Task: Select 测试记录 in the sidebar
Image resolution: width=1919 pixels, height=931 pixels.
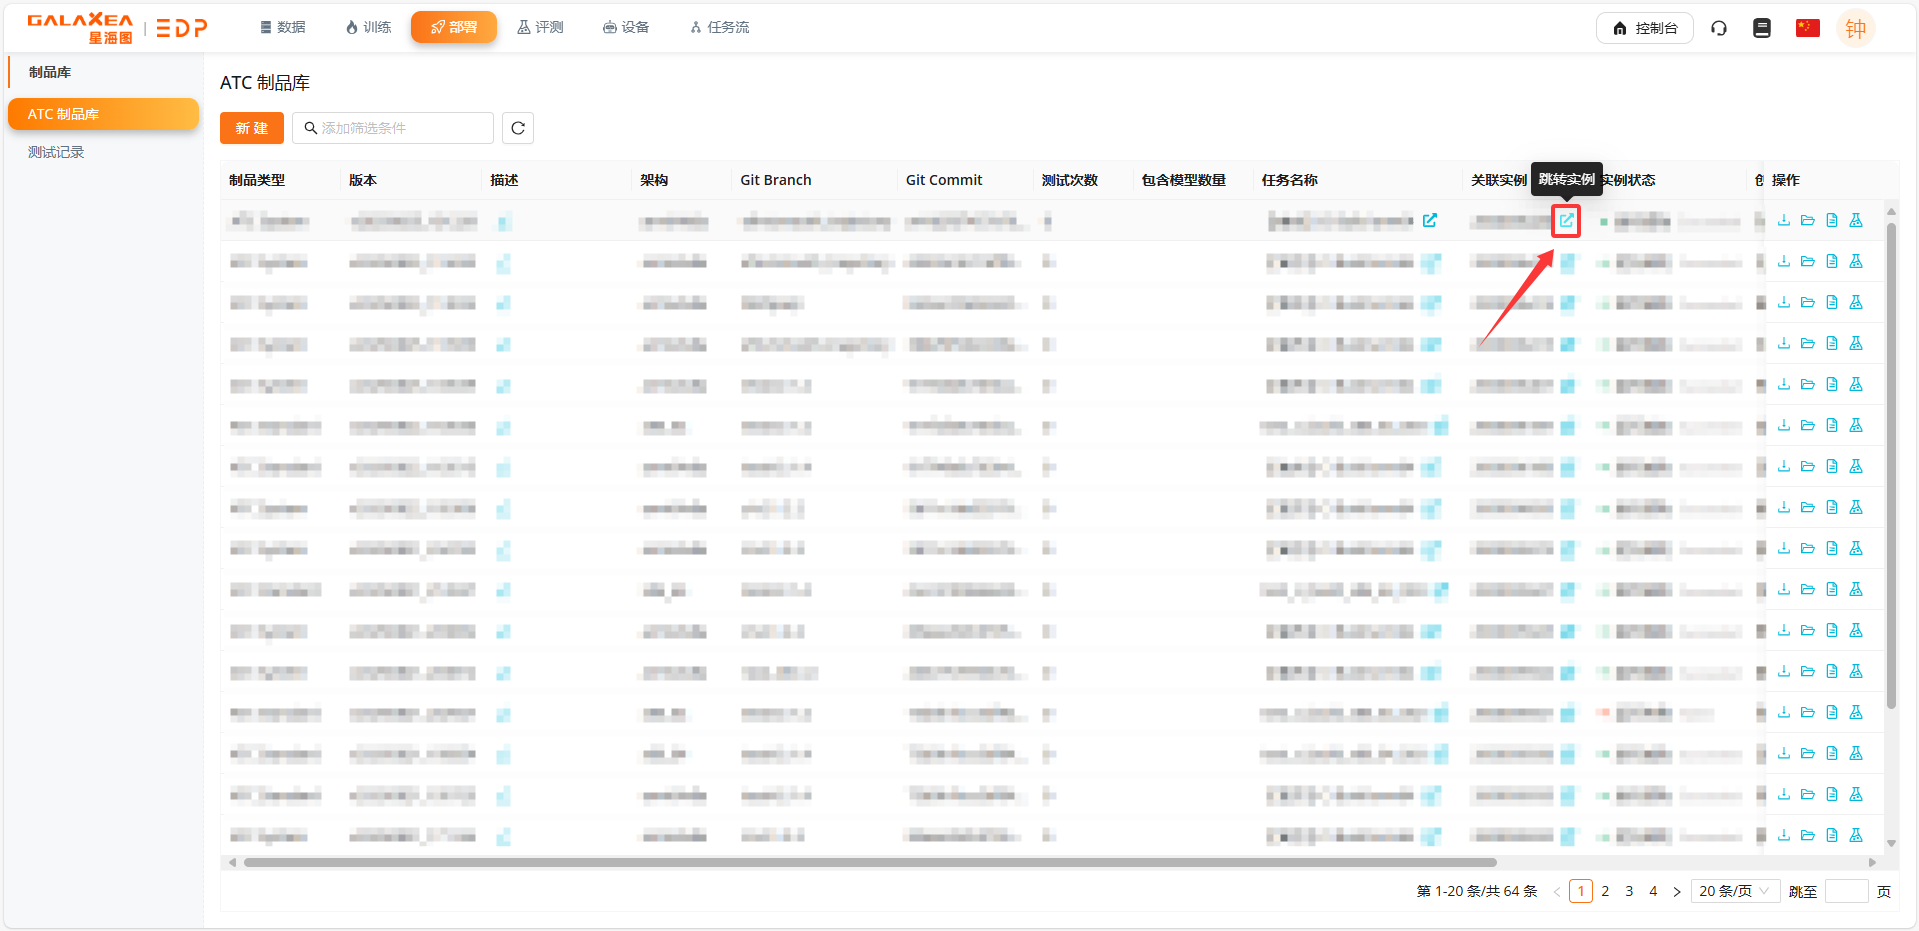Action: click(56, 152)
